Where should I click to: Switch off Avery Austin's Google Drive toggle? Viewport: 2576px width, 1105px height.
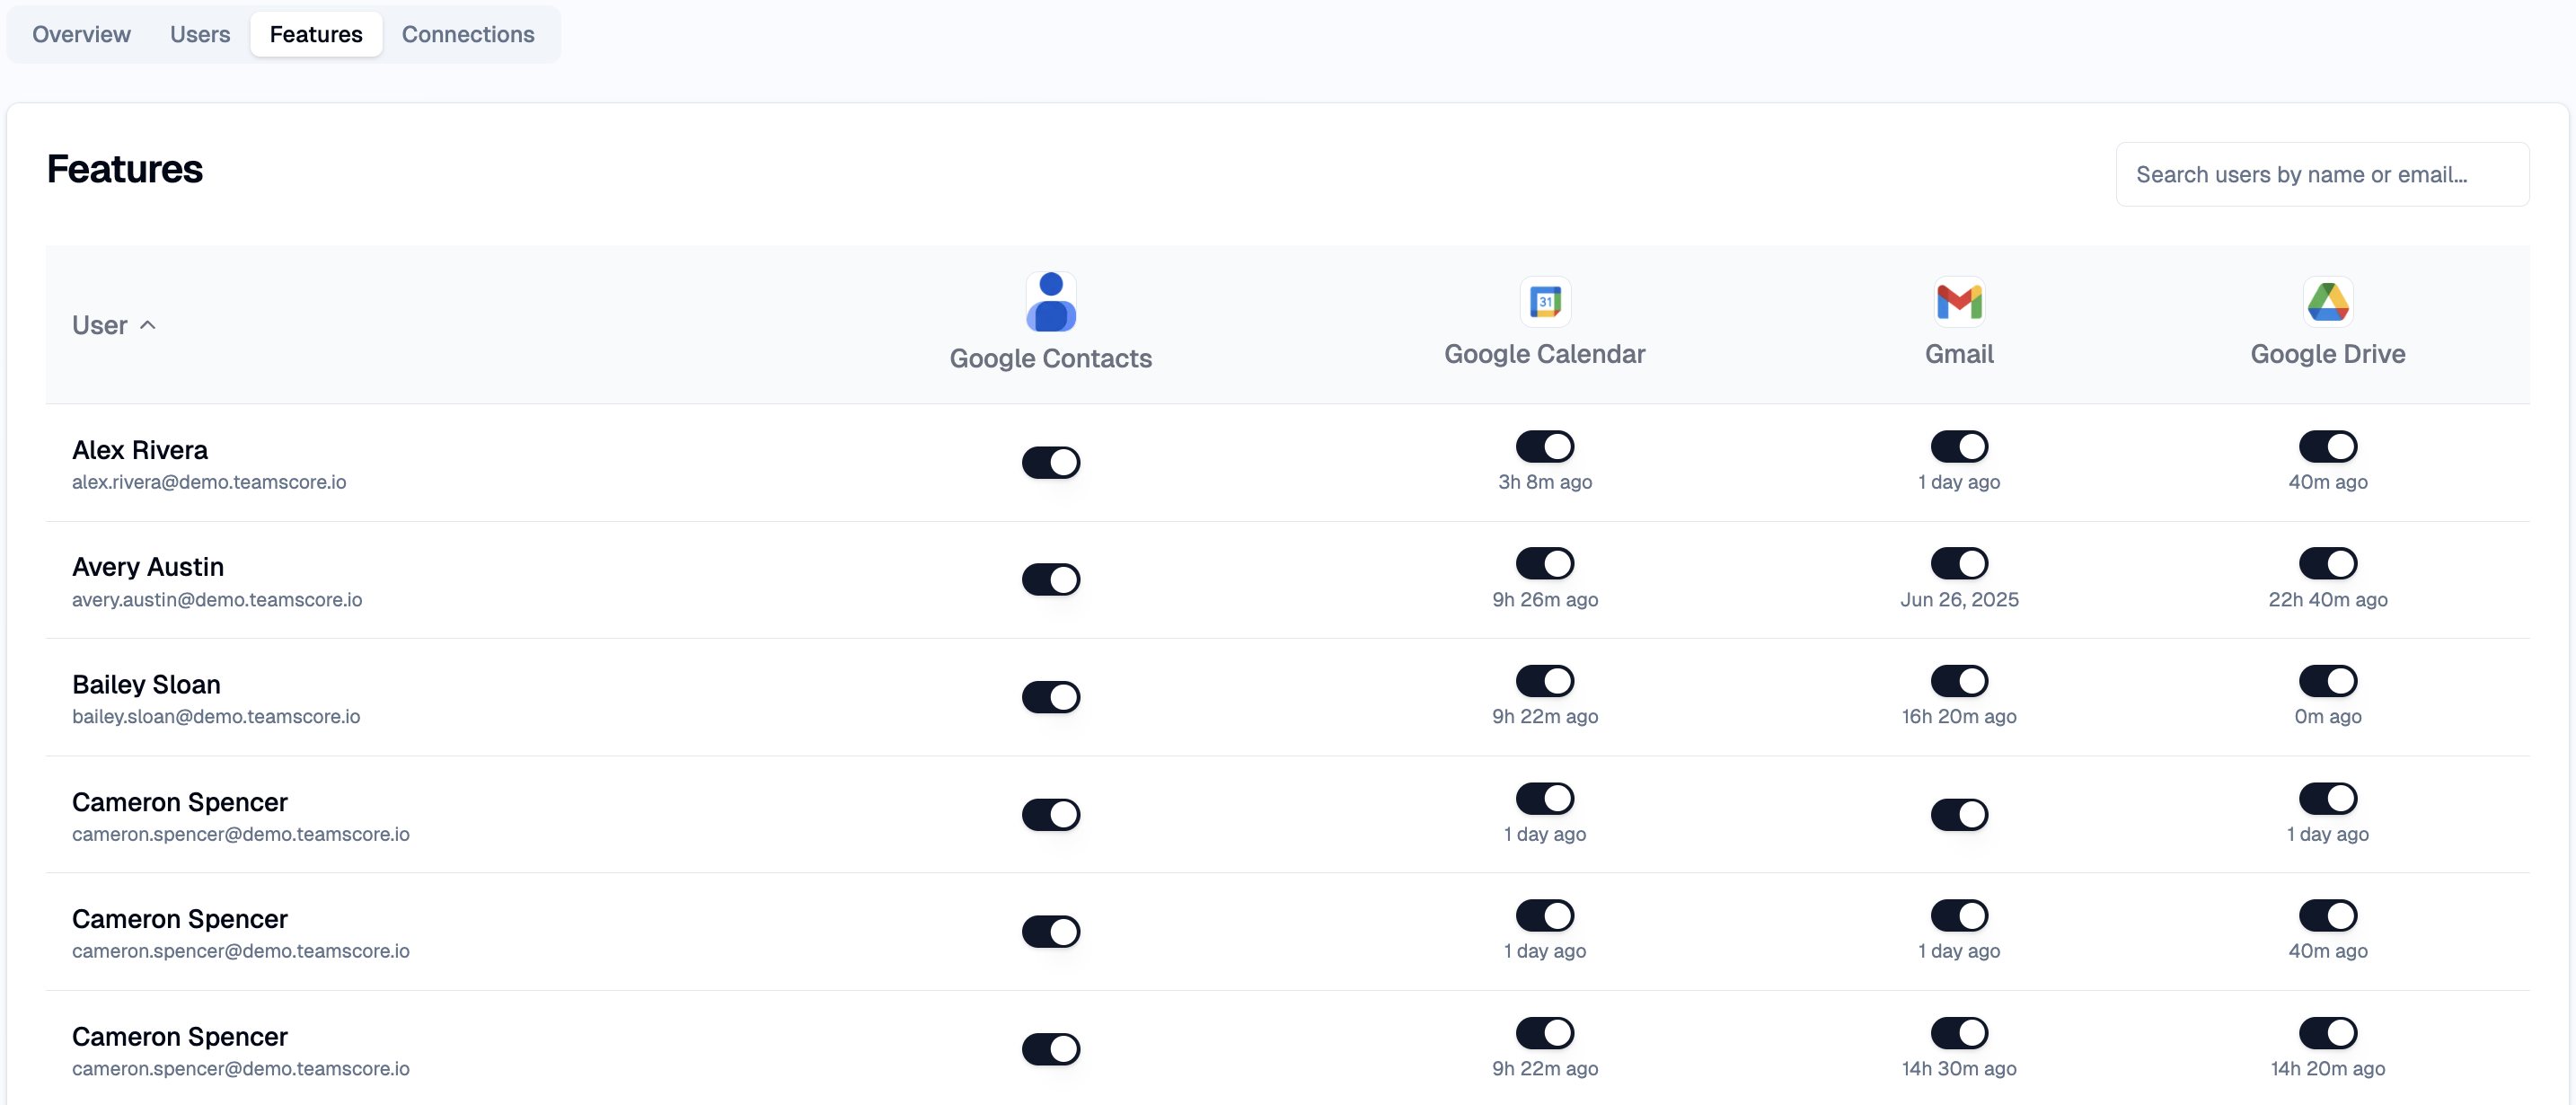point(2327,563)
